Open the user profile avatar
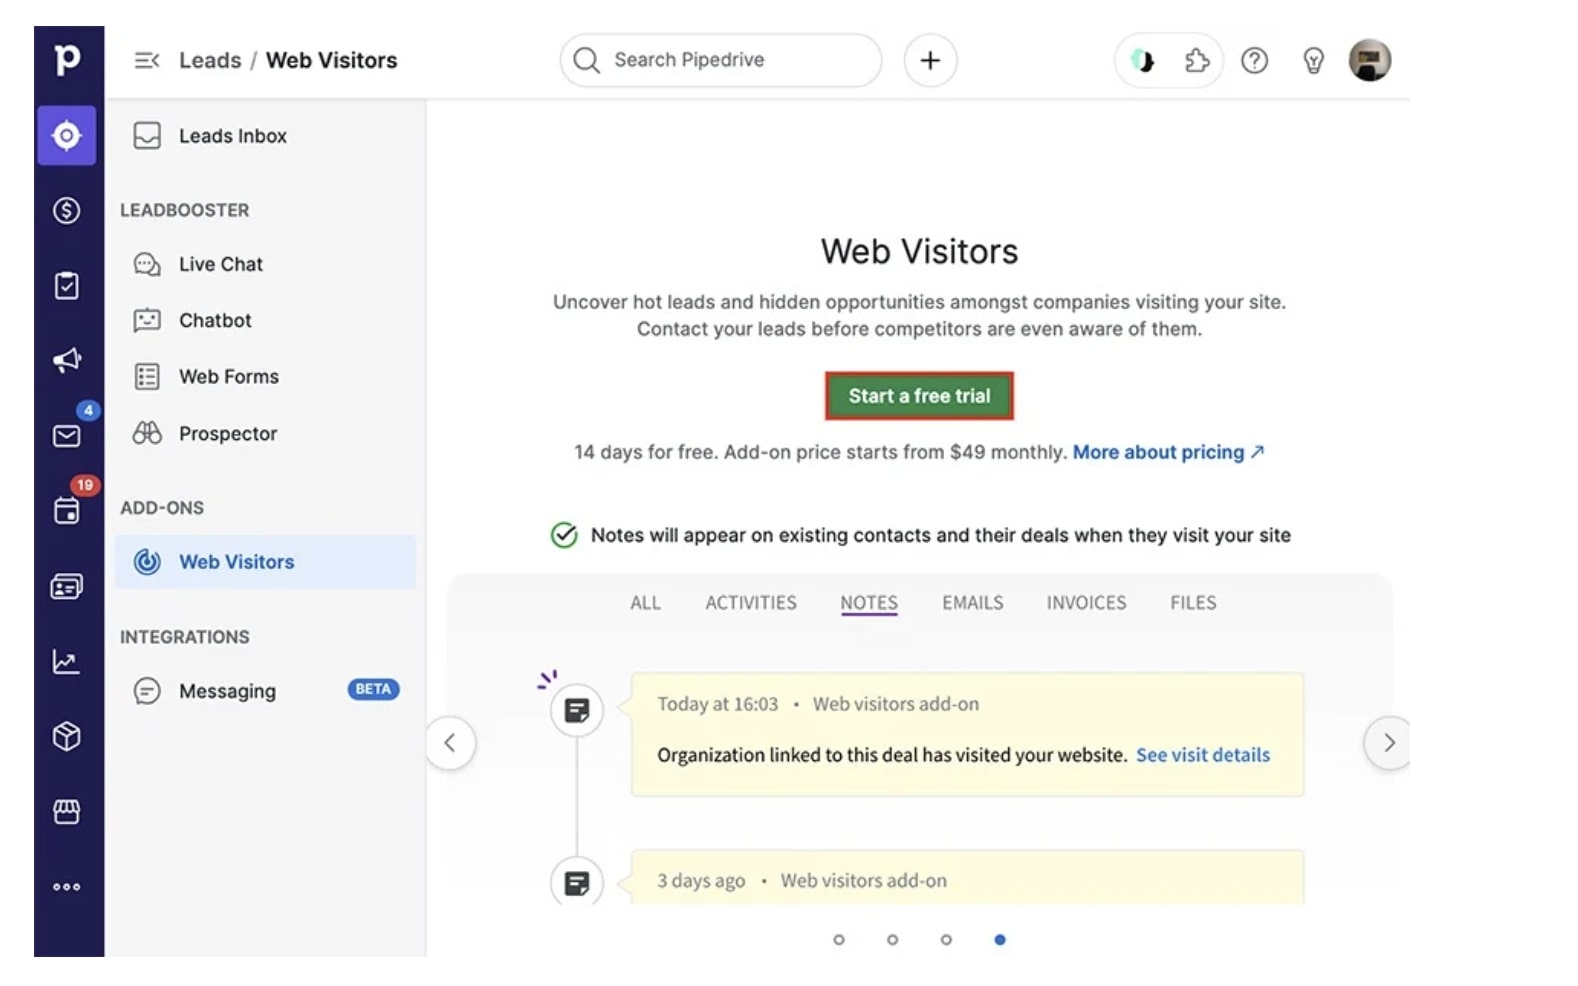This screenshot has width=1578, height=986. pos(1370,60)
